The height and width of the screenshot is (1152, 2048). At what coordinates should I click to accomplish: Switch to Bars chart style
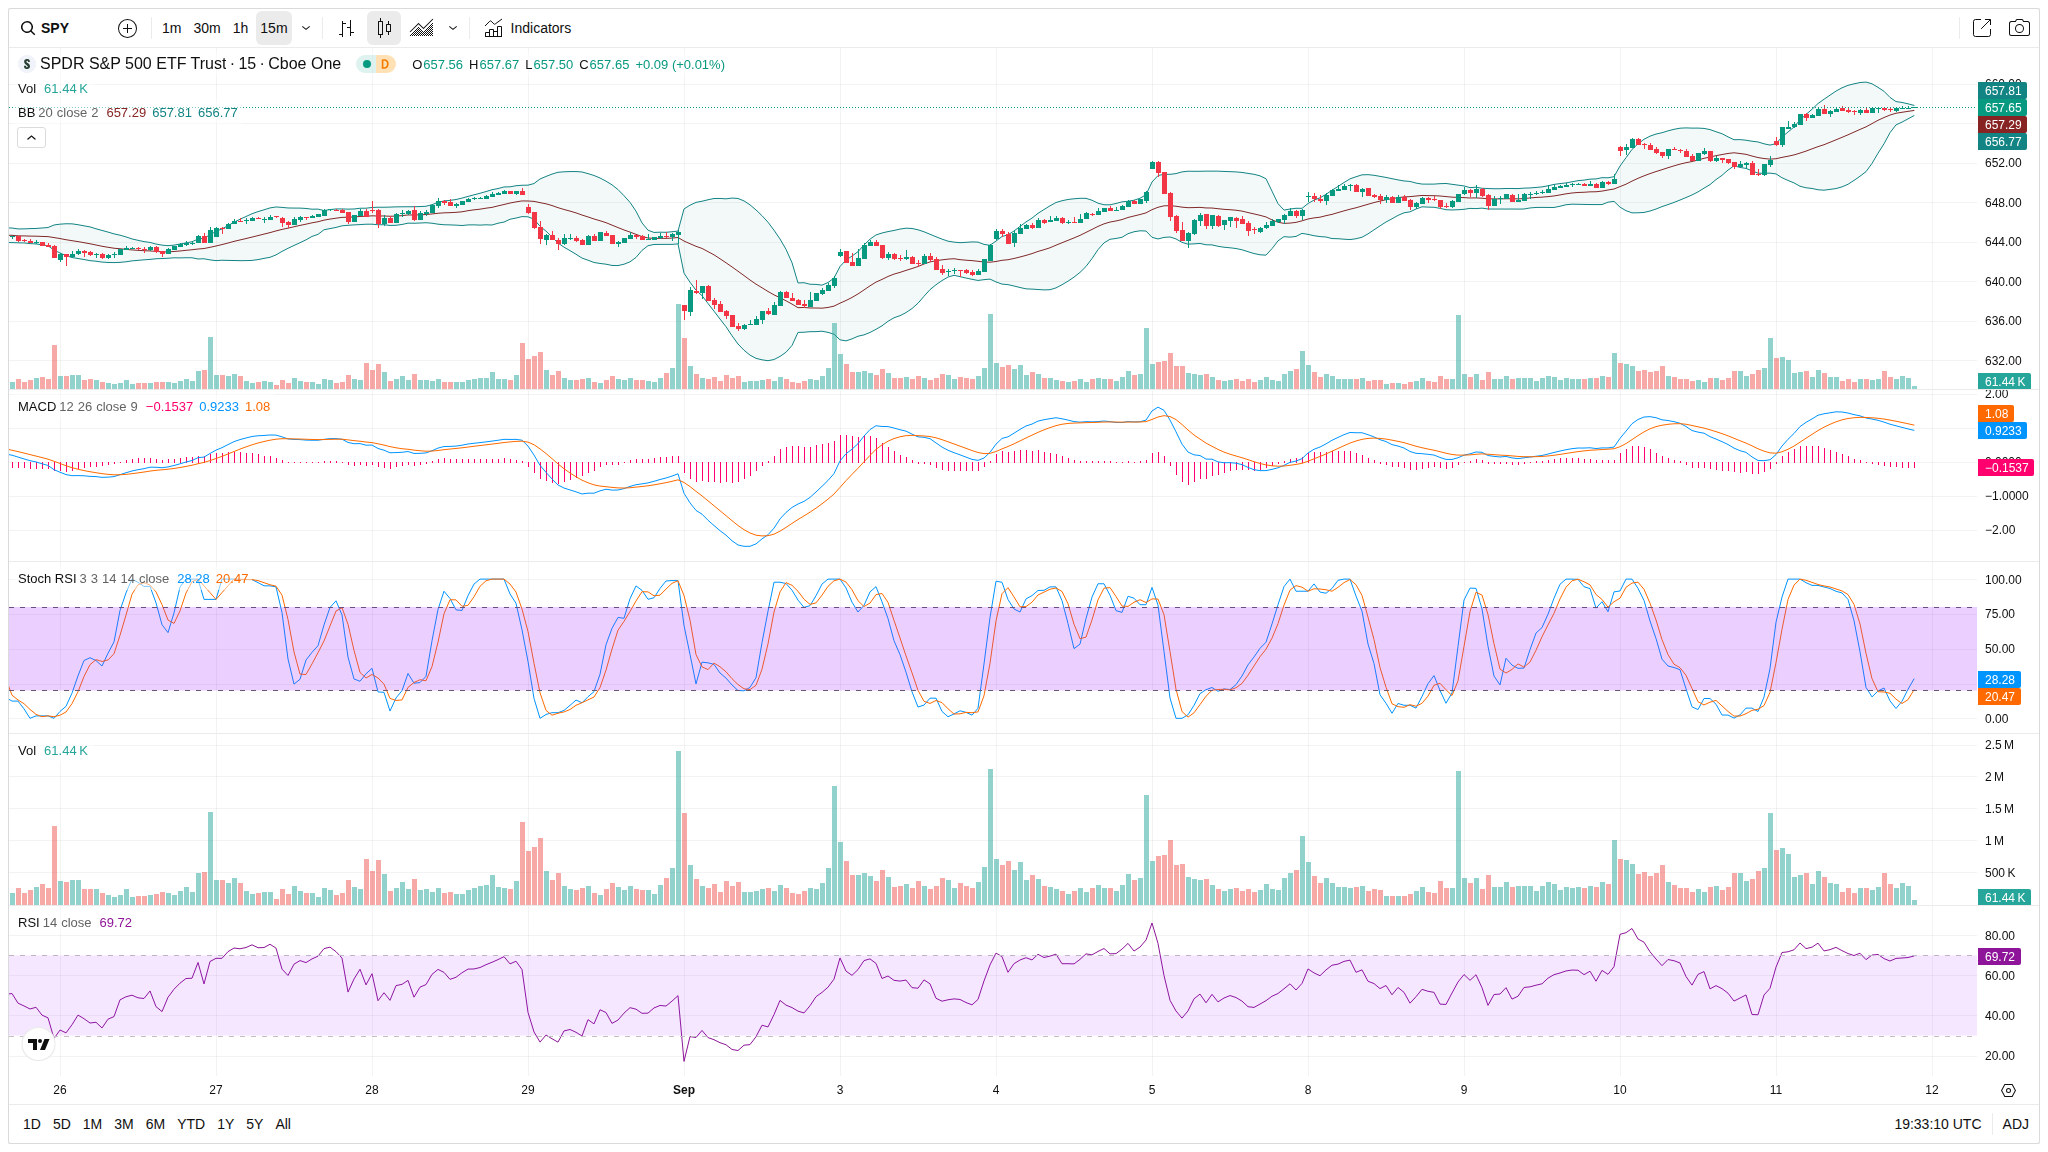pos(346,28)
